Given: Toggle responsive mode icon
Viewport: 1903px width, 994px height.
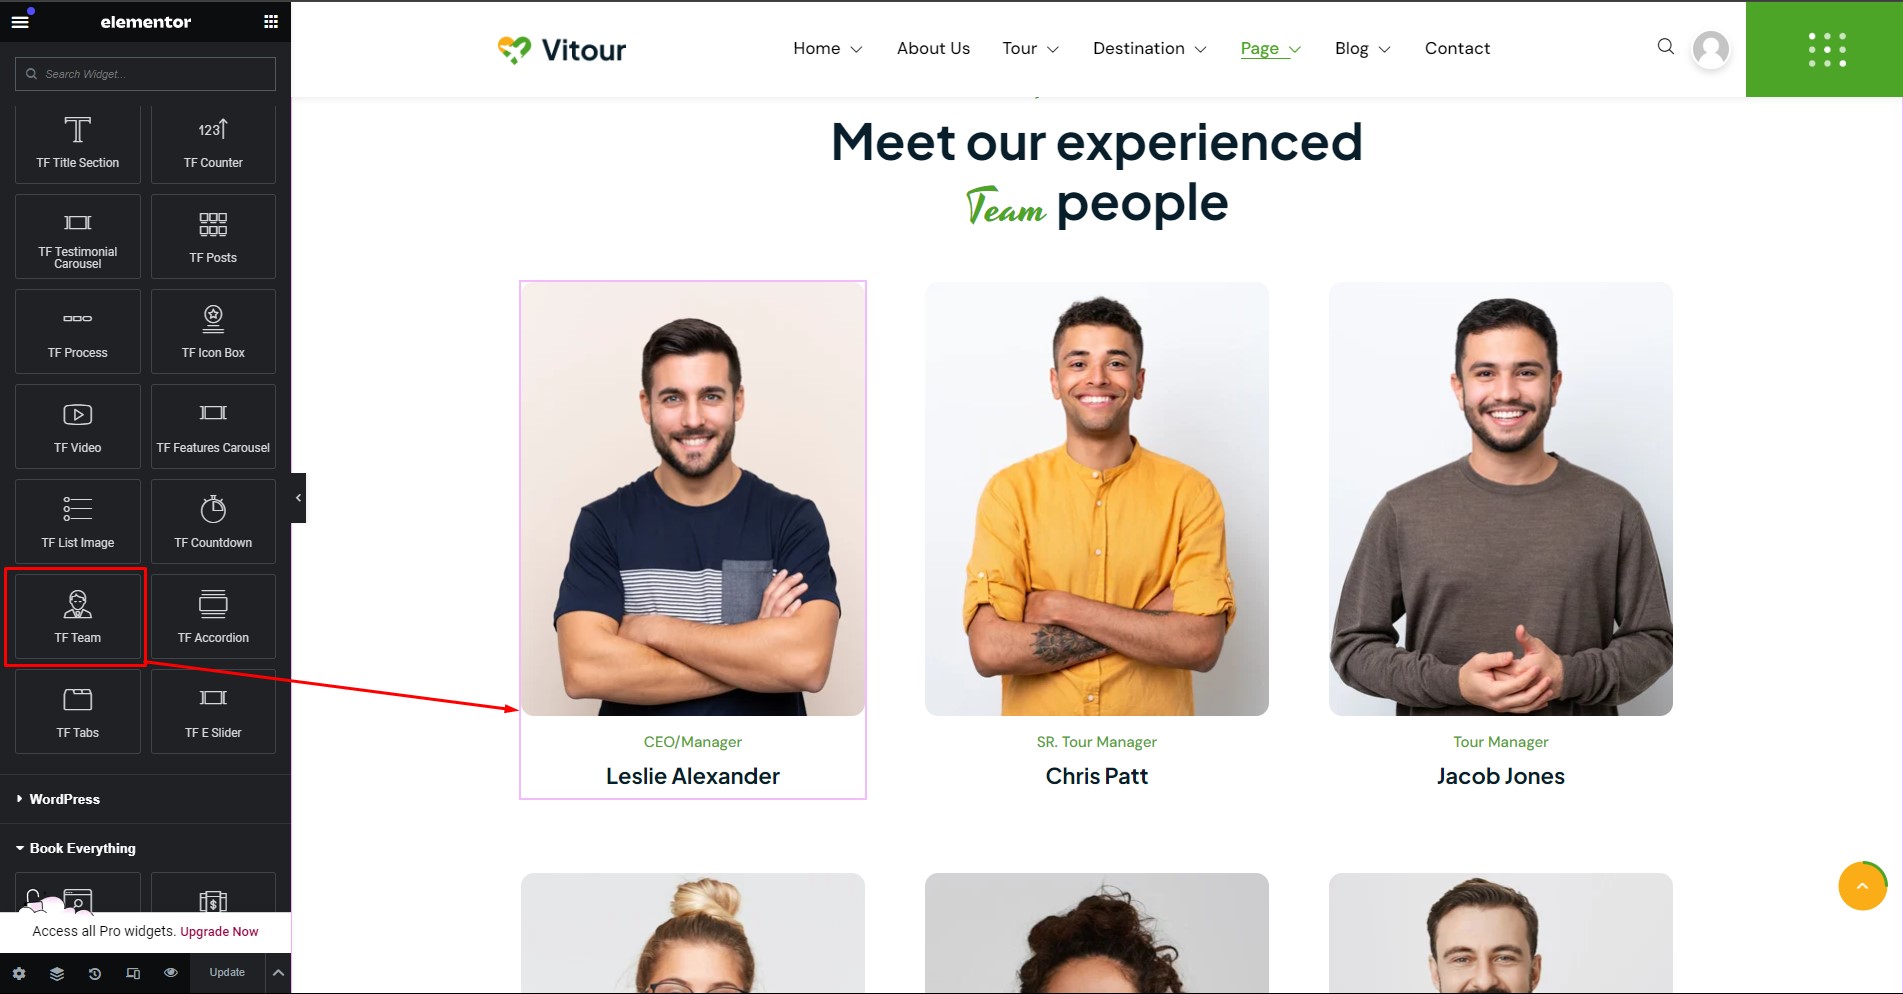Looking at the screenshot, I should coord(133,973).
